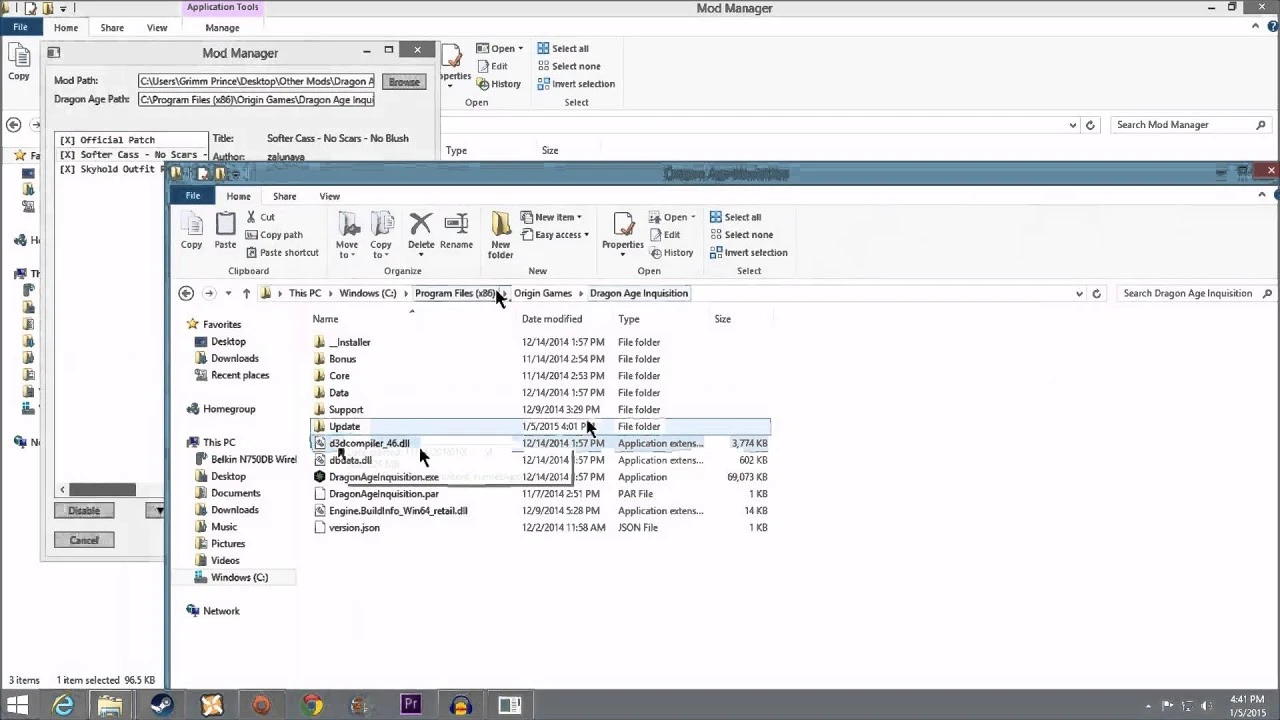Open the View tab in Explorer
The height and width of the screenshot is (720, 1280).
click(329, 196)
